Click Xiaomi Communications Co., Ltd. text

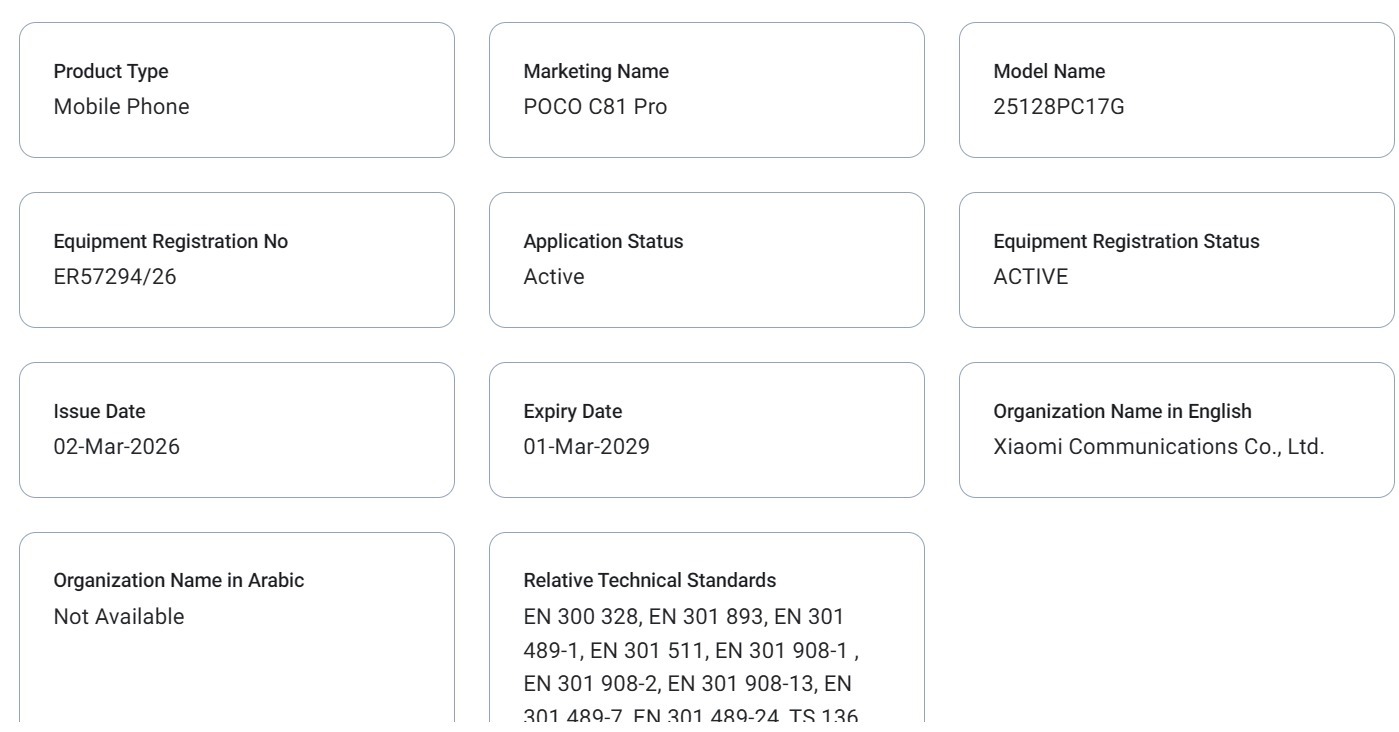pos(1158,447)
